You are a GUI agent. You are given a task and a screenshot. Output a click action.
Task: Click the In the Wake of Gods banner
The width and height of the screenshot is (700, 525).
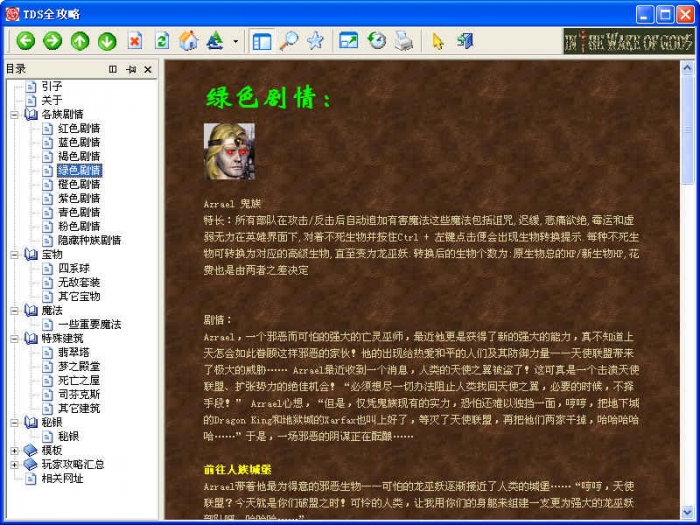click(x=629, y=42)
